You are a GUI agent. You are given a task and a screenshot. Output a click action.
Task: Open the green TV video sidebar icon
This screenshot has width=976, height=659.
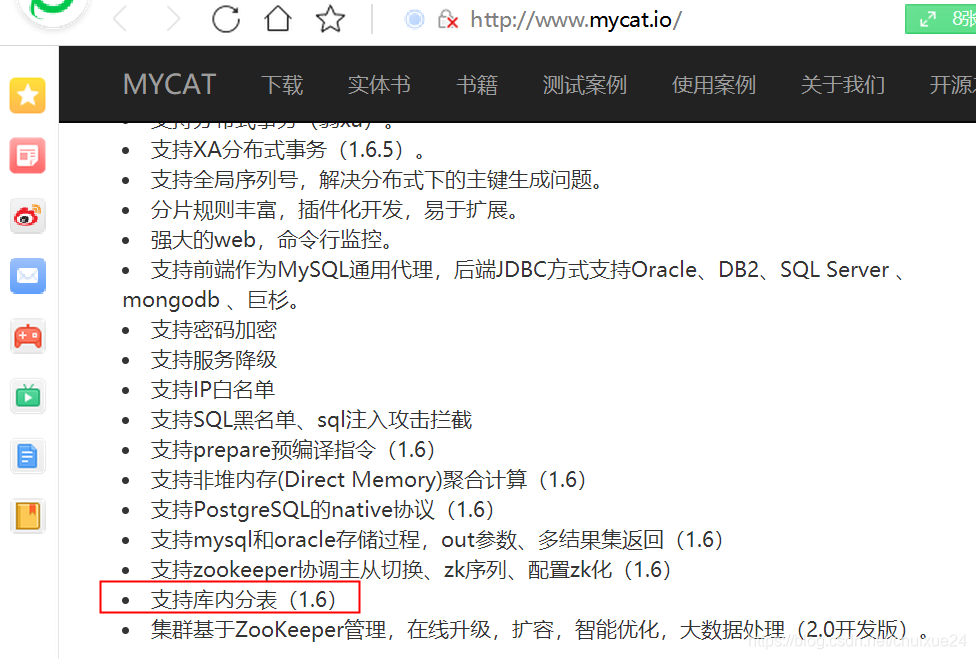point(27,396)
